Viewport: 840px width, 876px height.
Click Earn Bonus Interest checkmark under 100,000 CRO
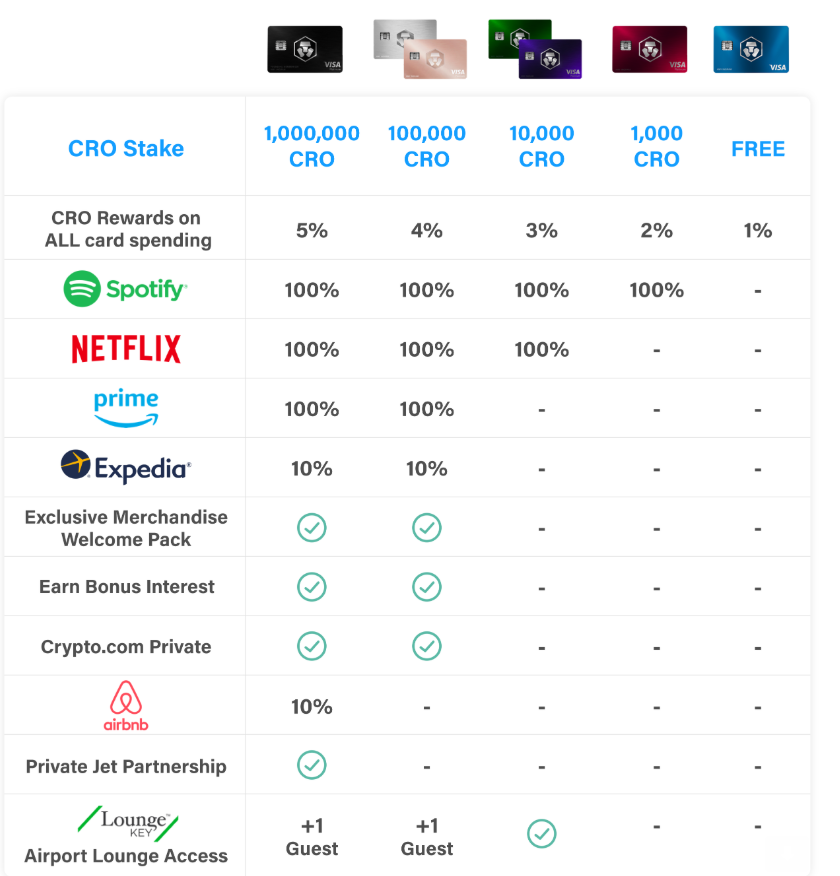tap(427, 587)
